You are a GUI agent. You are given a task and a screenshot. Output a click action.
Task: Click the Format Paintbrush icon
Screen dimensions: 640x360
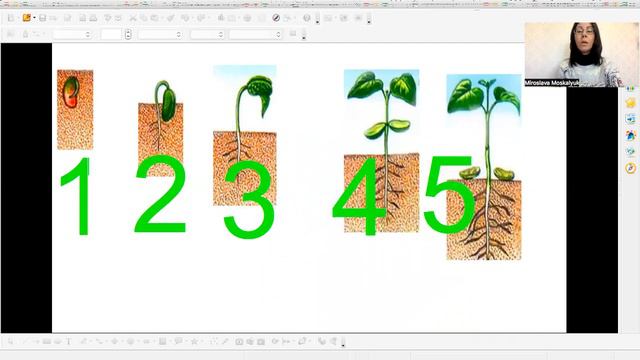(x=171, y=18)
